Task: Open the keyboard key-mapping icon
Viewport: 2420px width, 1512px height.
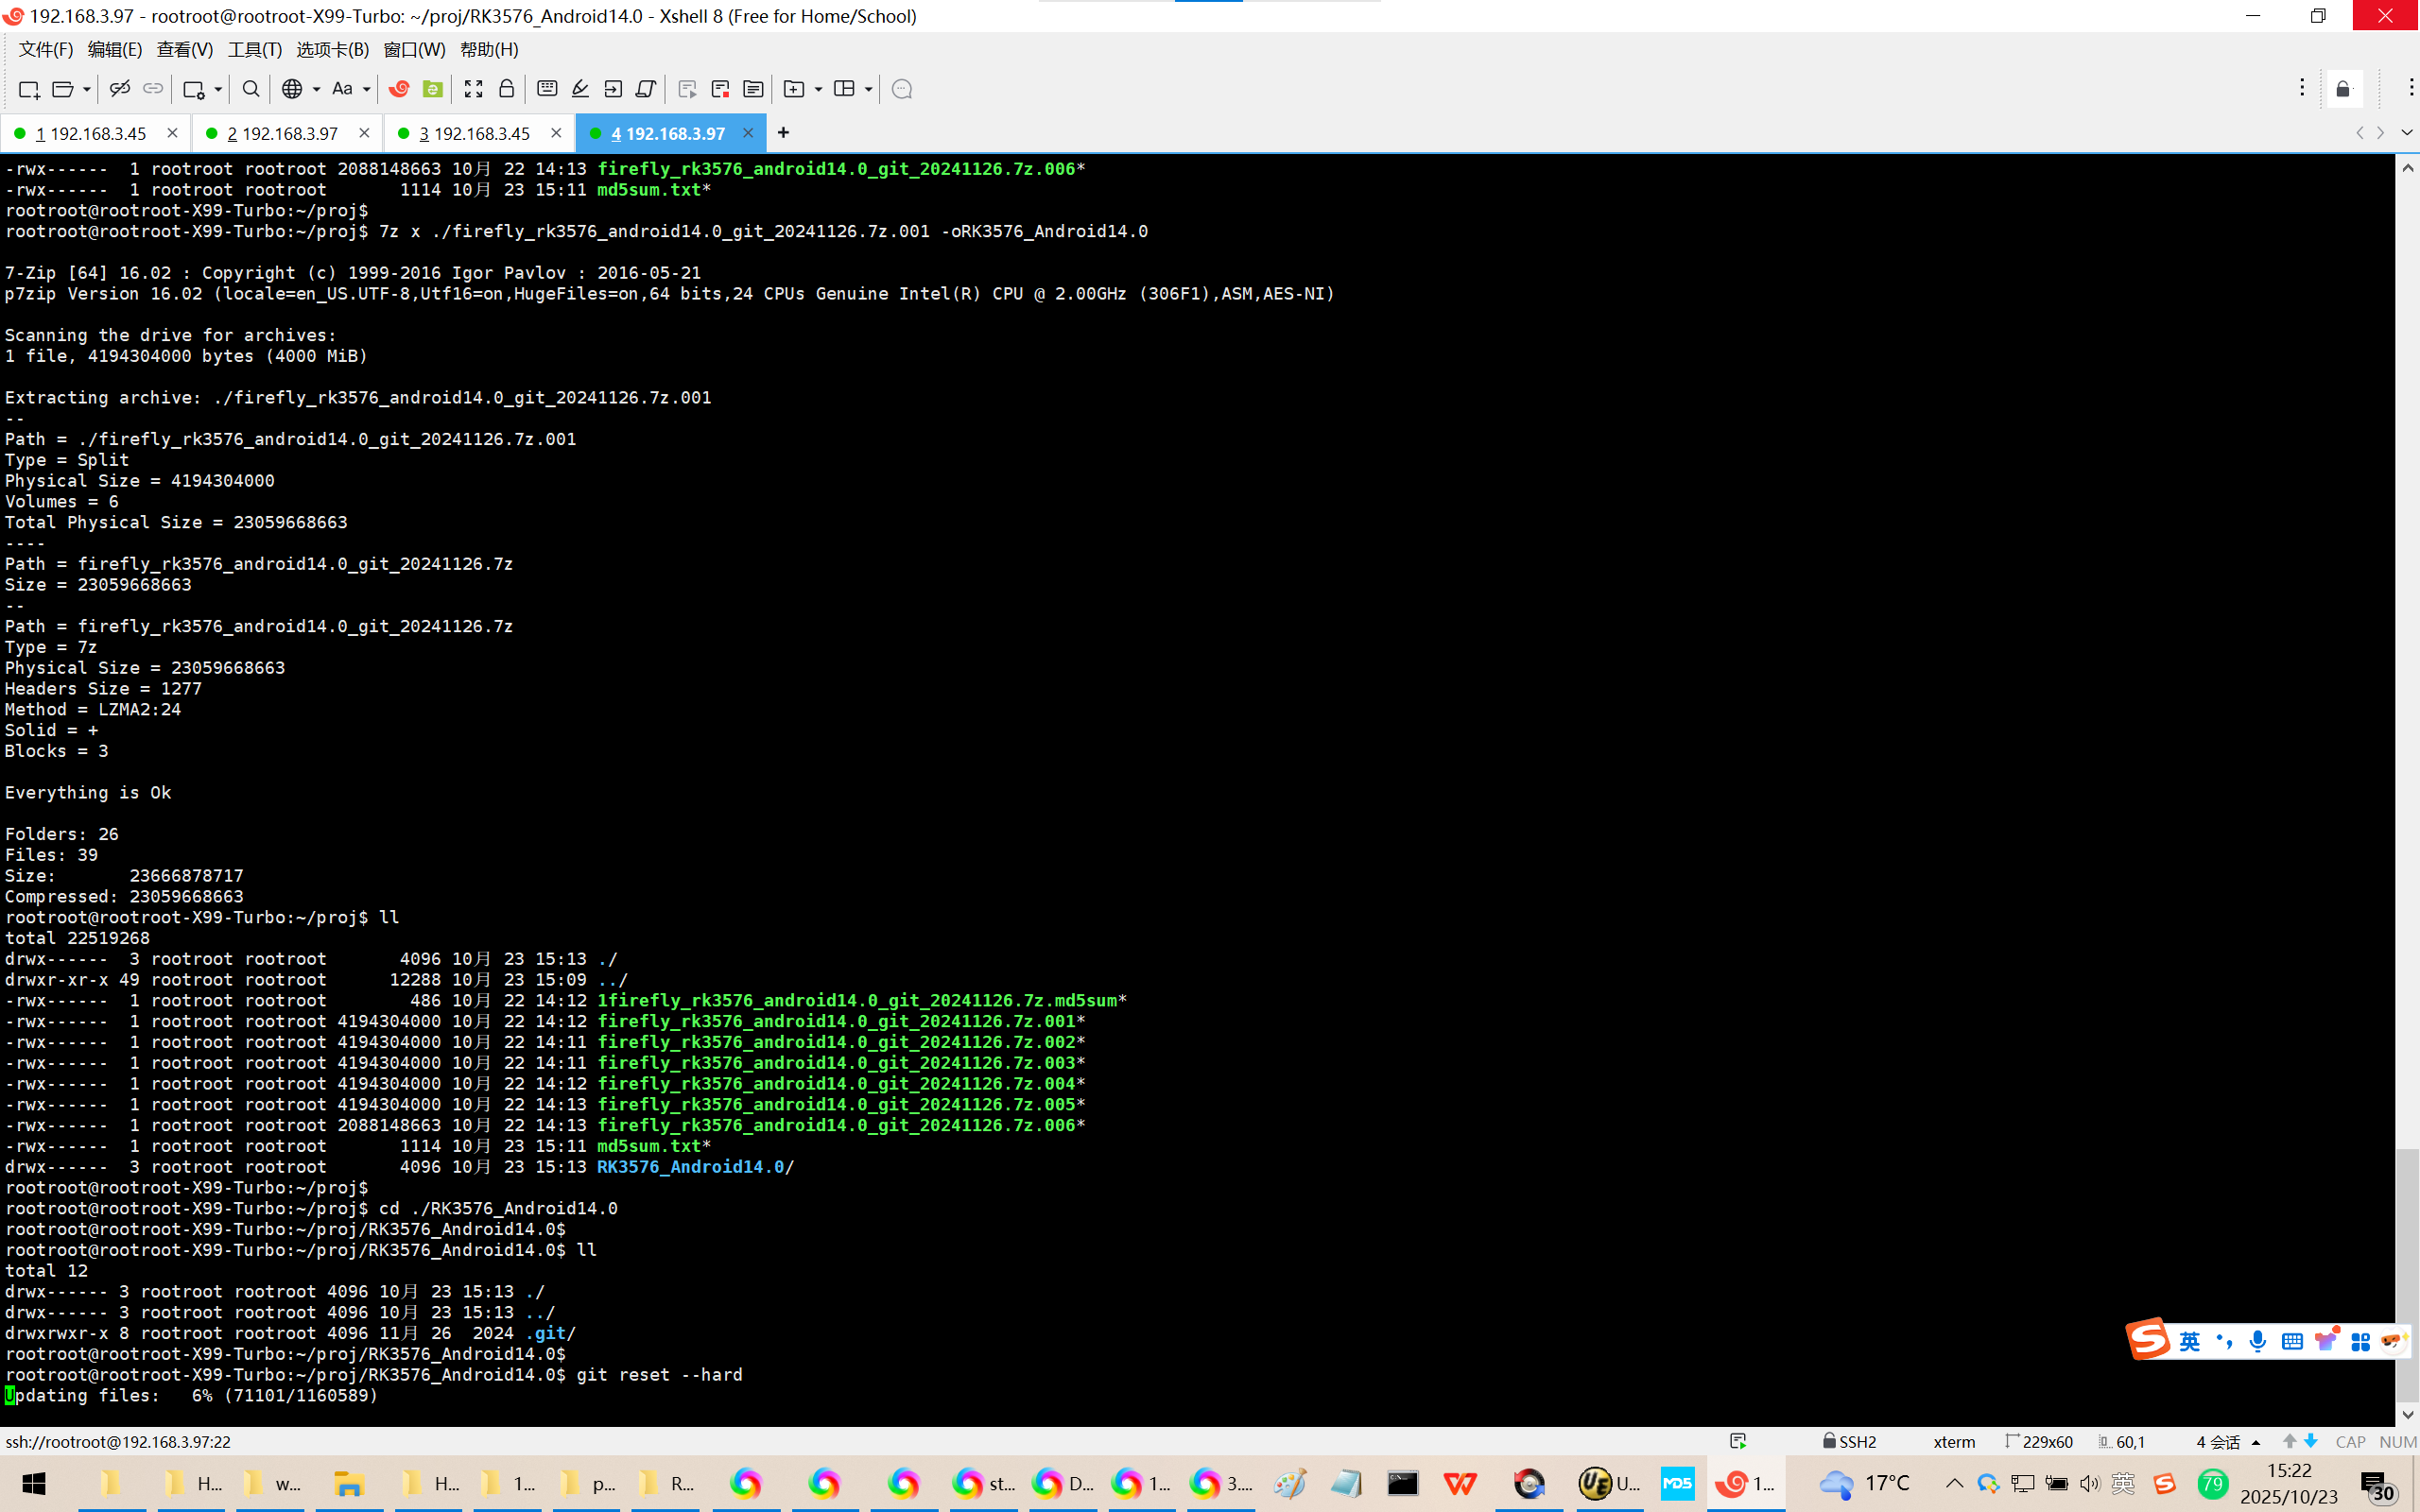Action: pos(546,89)
